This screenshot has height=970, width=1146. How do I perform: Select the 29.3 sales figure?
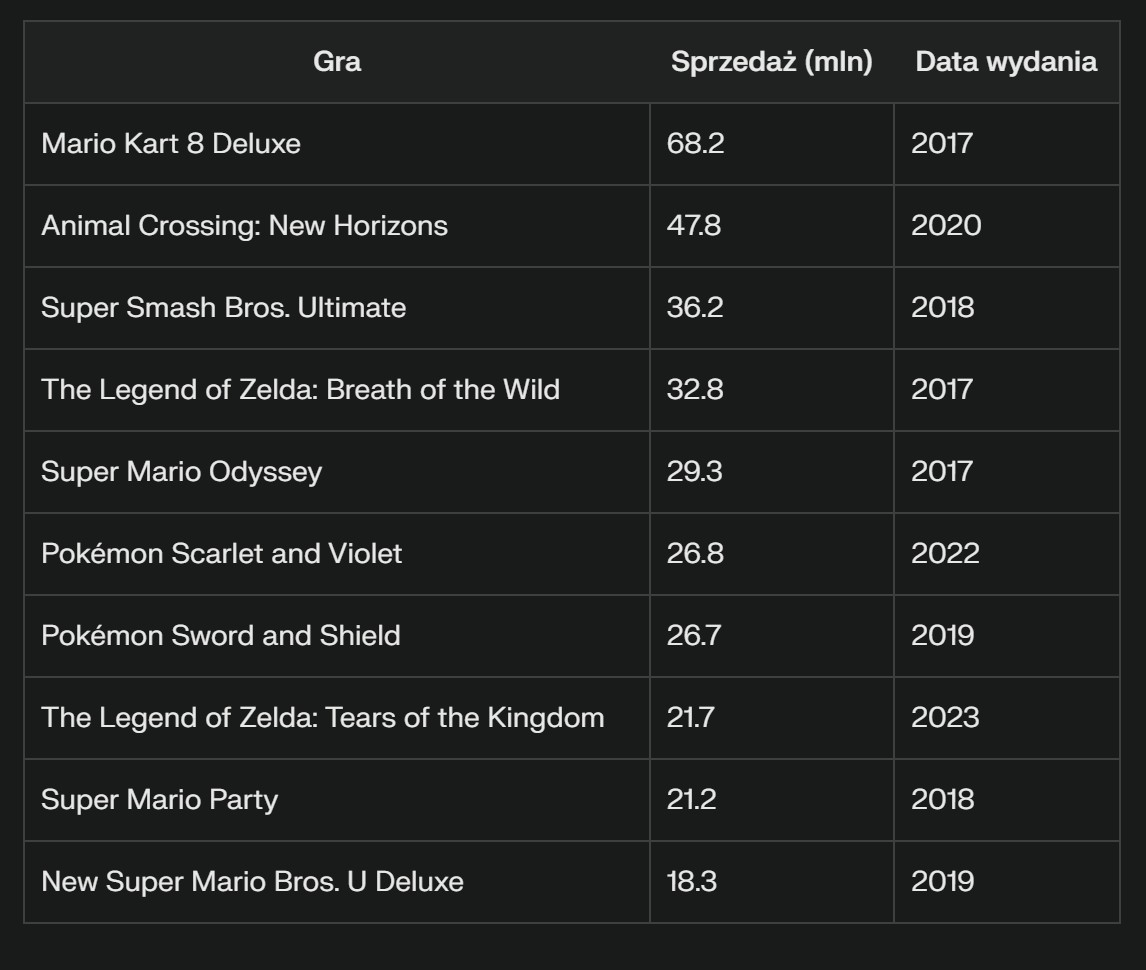(694, 471)
